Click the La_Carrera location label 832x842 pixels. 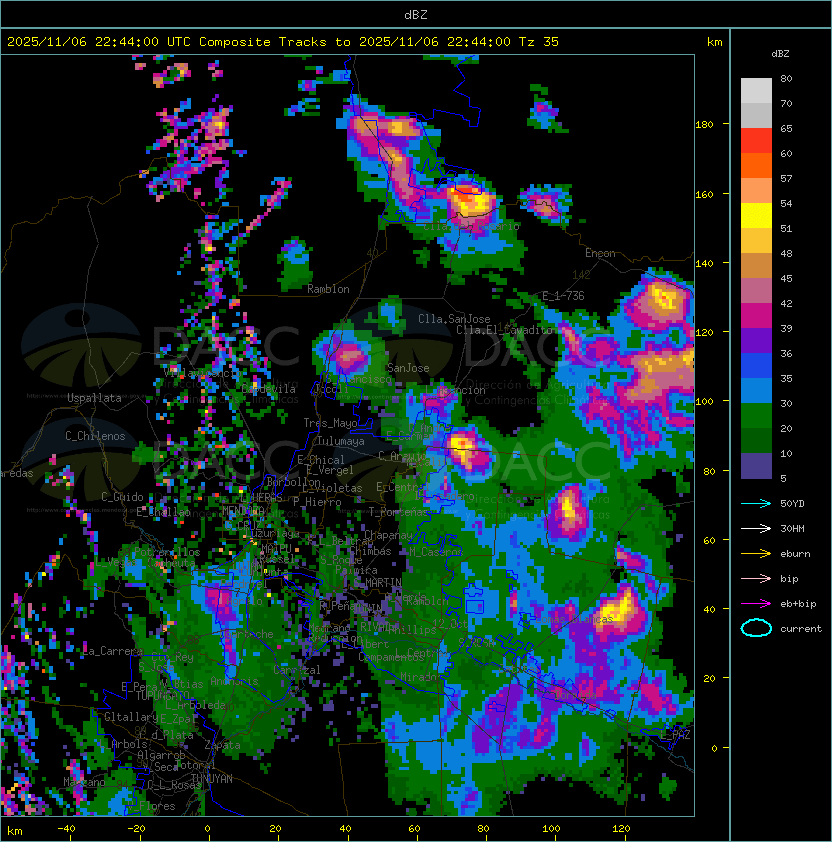[x=112, y=651]
